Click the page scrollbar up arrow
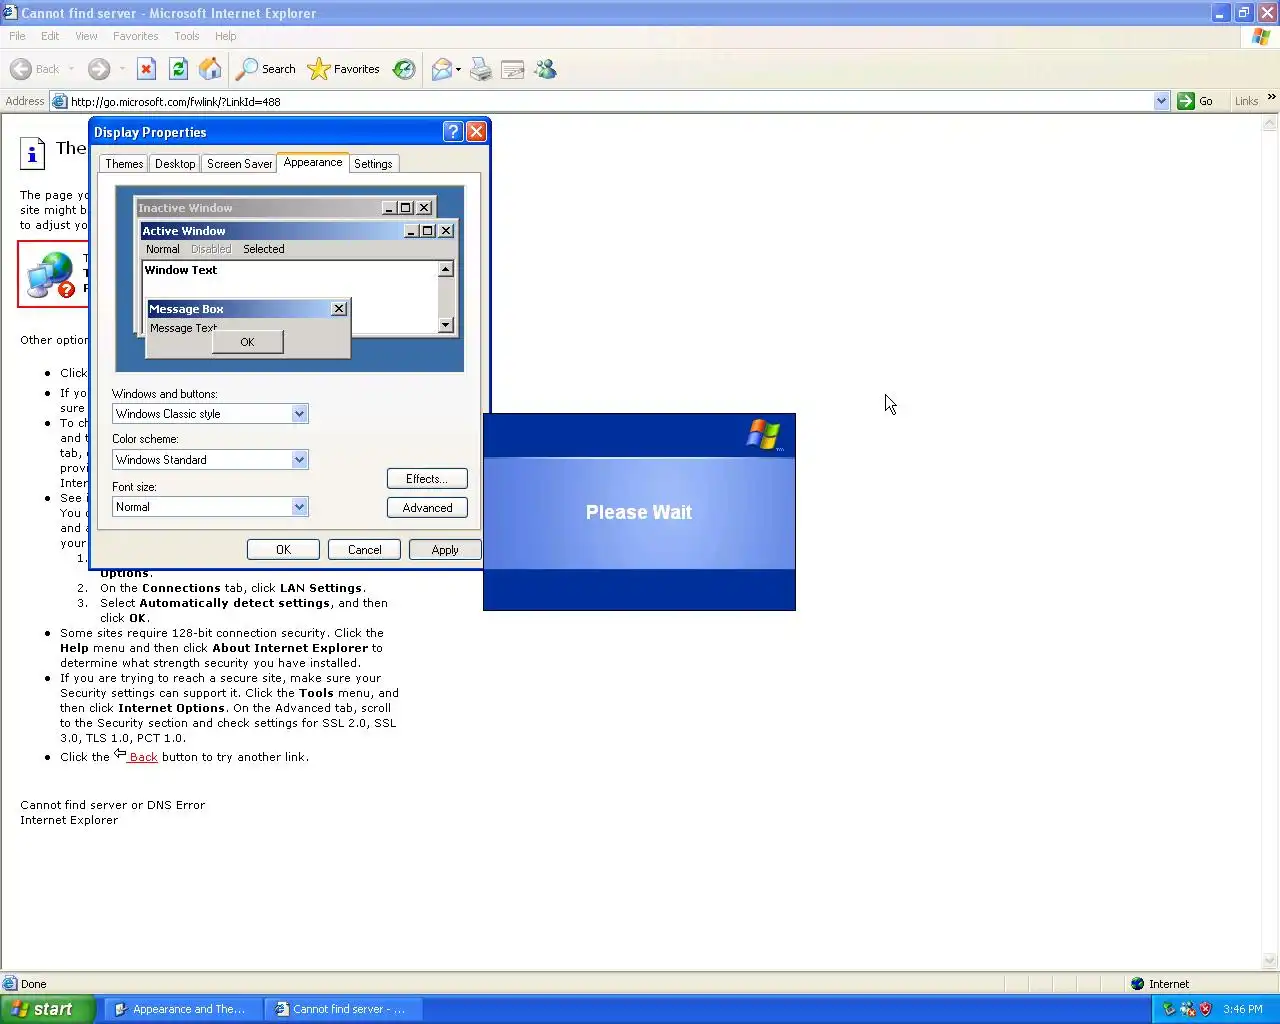Viewport: 1280px width, 1024px height. pos(1270,124)
